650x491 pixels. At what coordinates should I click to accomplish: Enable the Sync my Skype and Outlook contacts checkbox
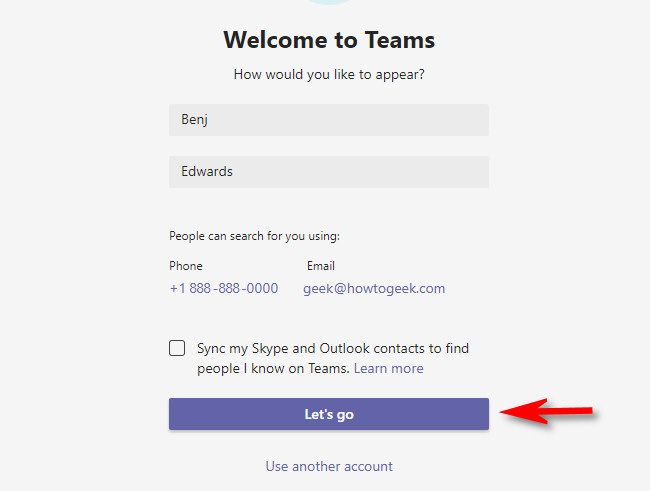(x=177, y=348)
